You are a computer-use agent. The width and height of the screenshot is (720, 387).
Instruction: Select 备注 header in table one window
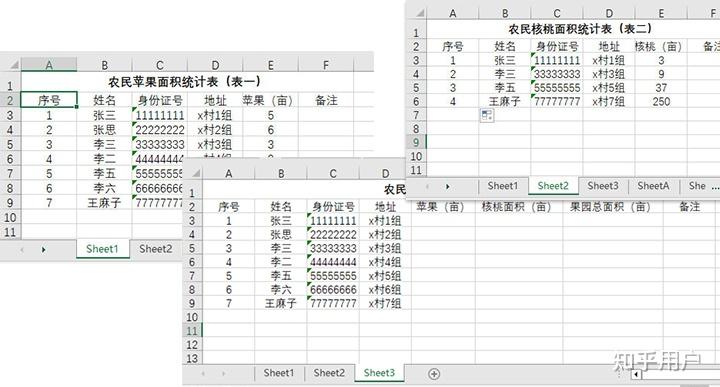click(x=326, y=100)
